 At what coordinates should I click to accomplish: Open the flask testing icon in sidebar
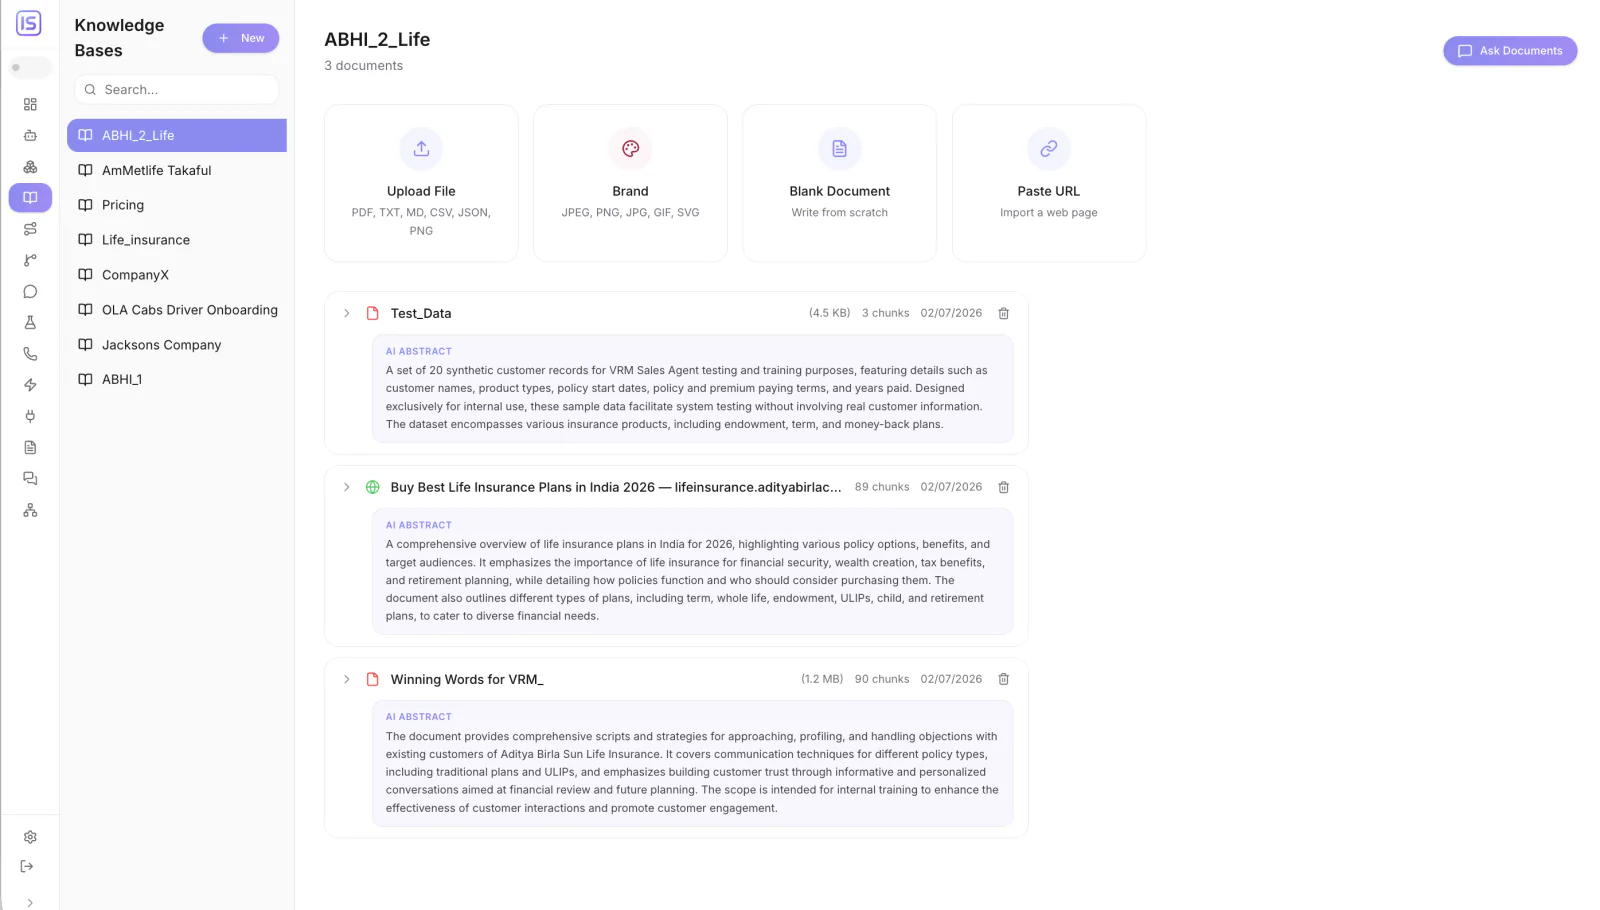(30, 323)
